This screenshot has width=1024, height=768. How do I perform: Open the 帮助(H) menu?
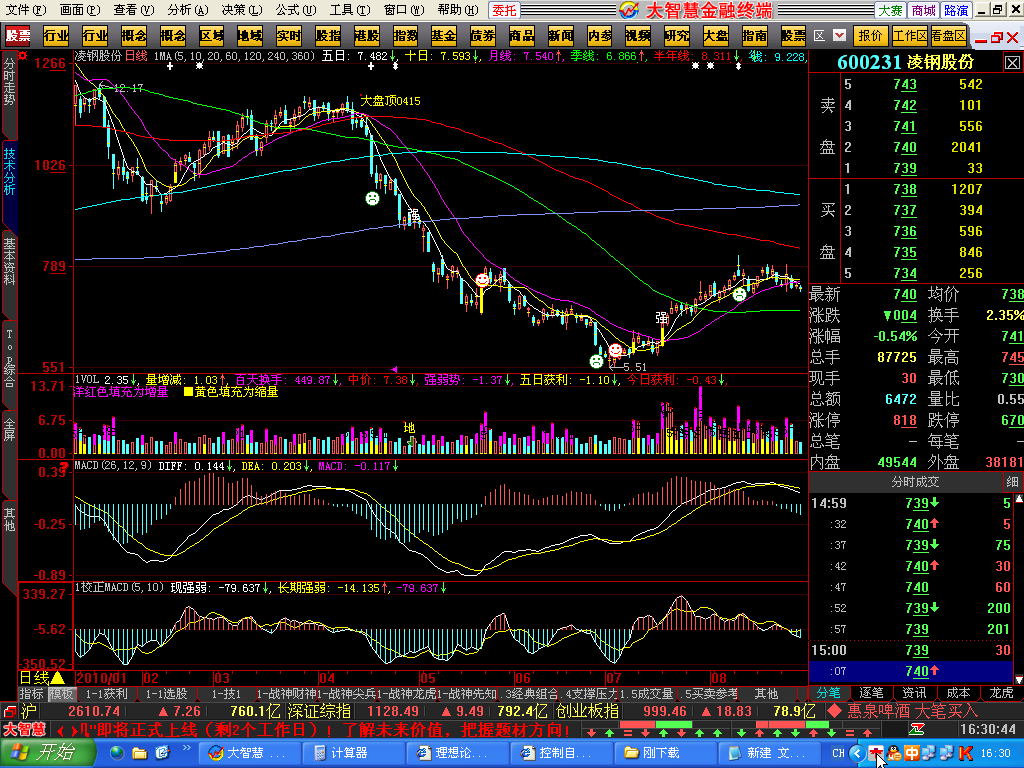point(458,10)
